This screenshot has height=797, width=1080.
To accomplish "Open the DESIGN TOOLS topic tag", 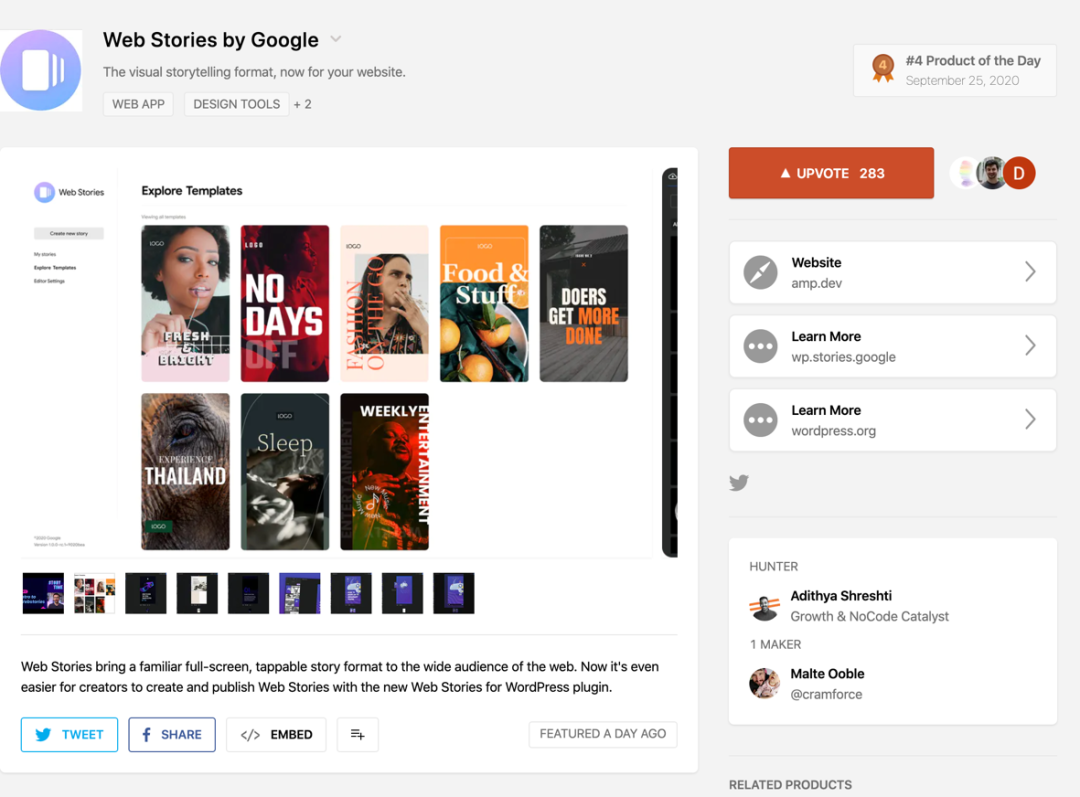I will point(236,104).
